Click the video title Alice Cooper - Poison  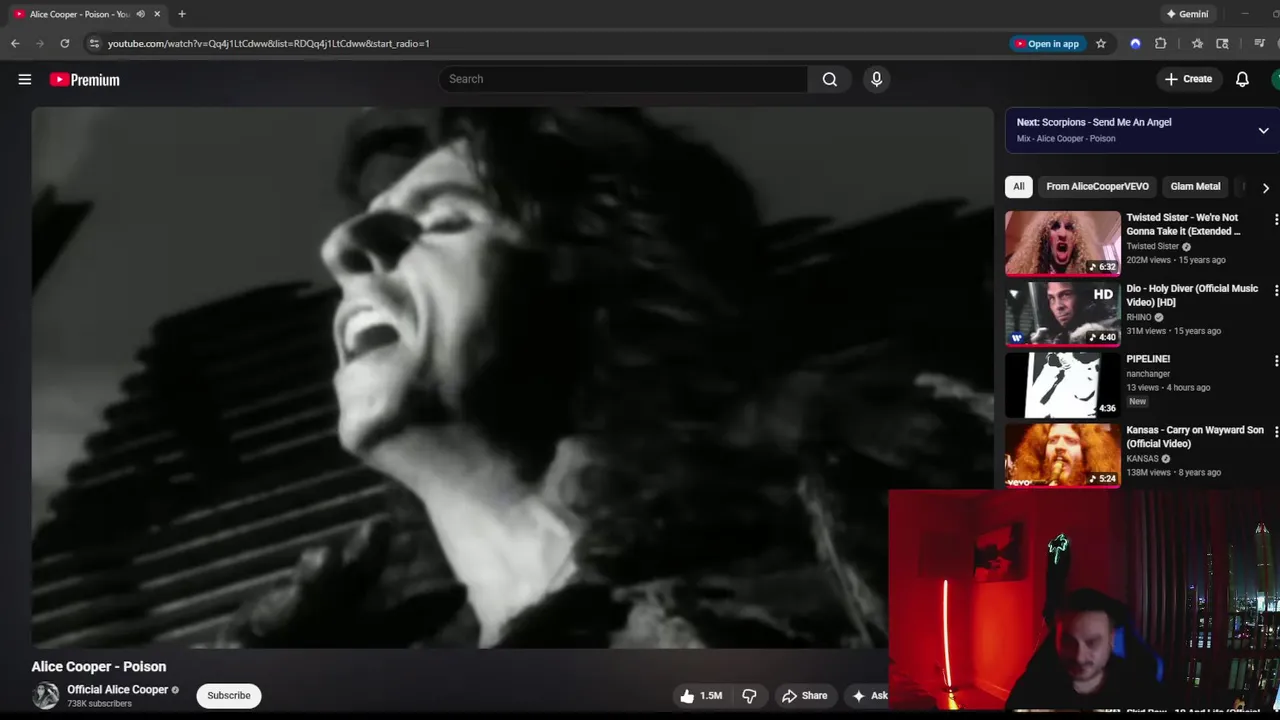99,667
